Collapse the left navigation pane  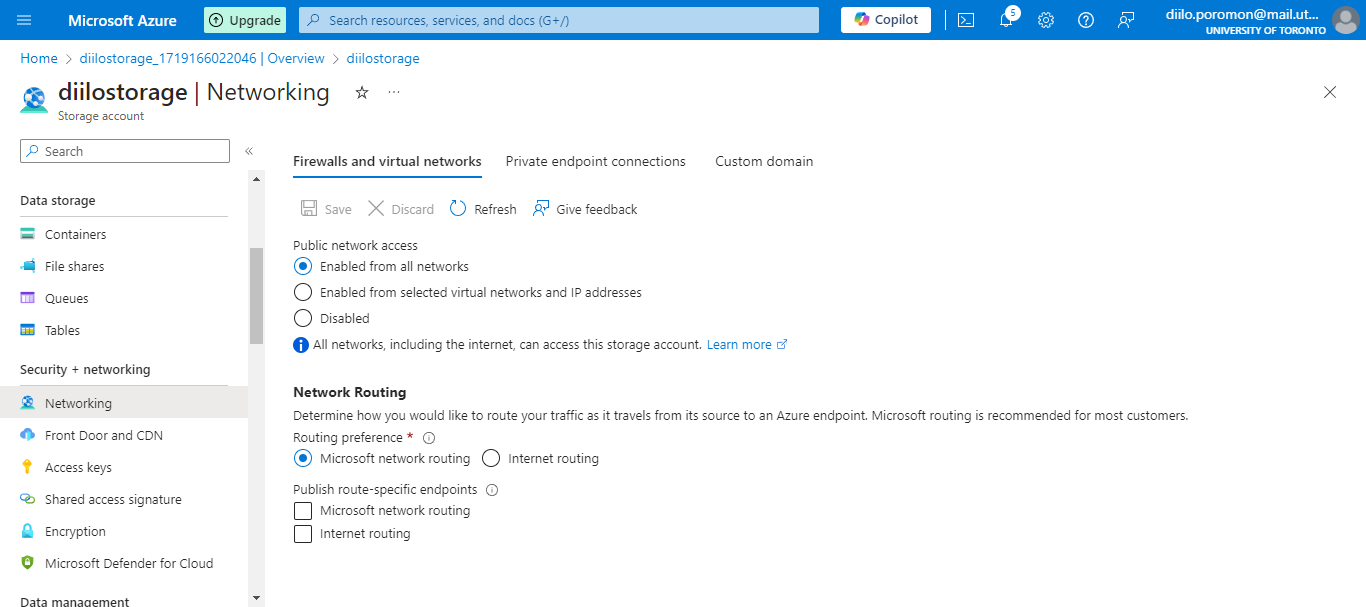point(249,151)
